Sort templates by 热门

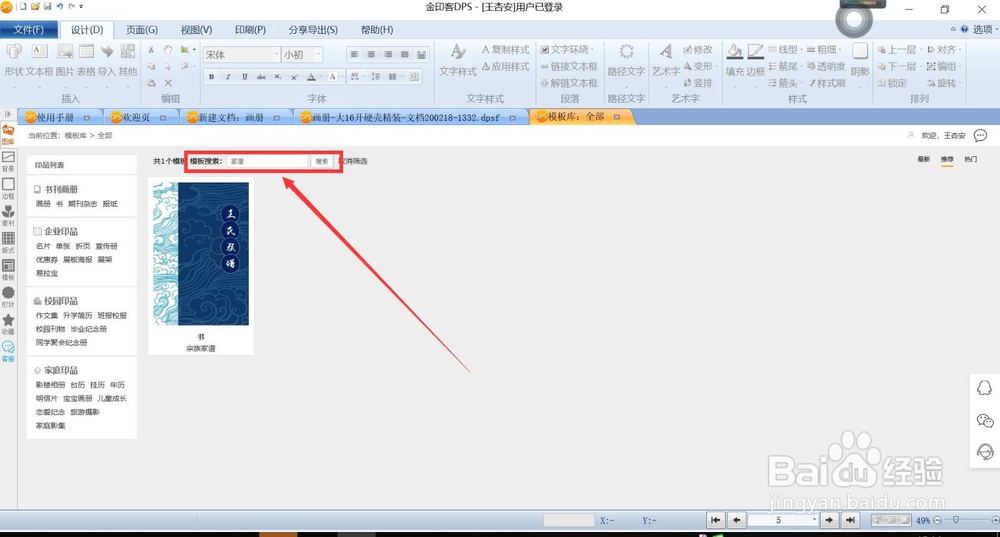pyautogui.click(x=970, y=159)
